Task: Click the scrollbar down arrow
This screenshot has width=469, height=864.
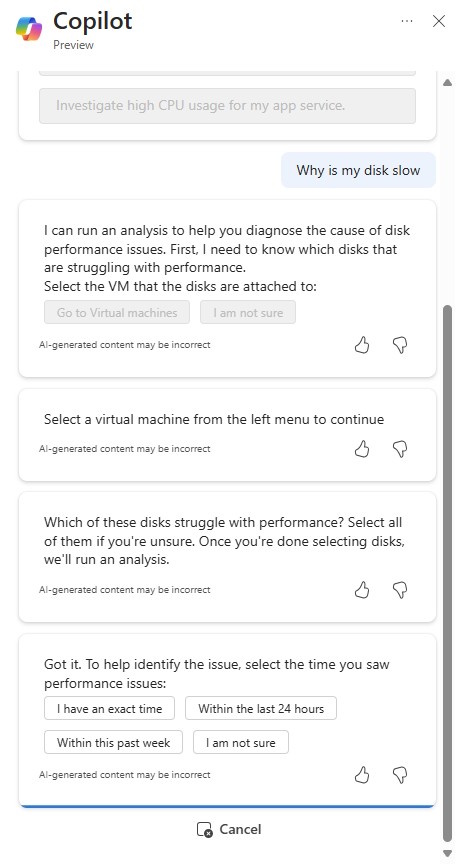Action: [x=448, y=854]
